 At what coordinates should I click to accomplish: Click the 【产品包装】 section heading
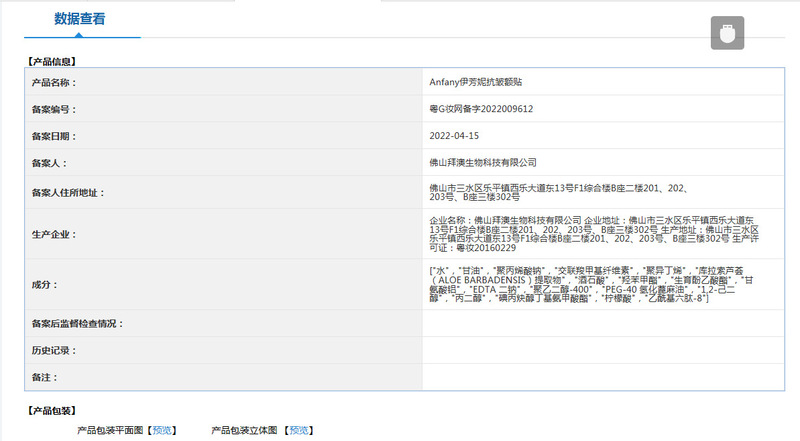pyautogui.click(x=52, y=411)
